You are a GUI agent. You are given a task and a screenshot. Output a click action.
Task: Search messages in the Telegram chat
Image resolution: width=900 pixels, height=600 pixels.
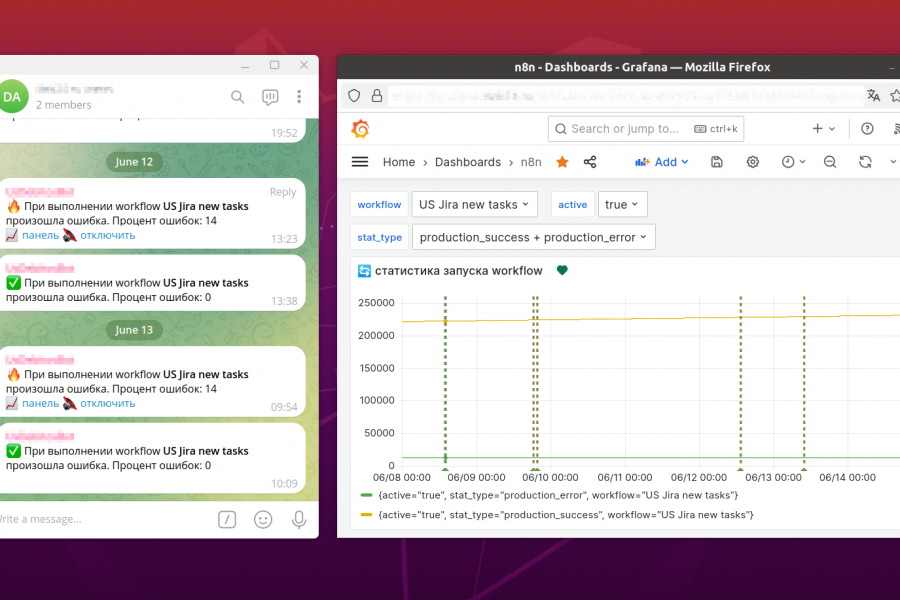pos(237,97)
